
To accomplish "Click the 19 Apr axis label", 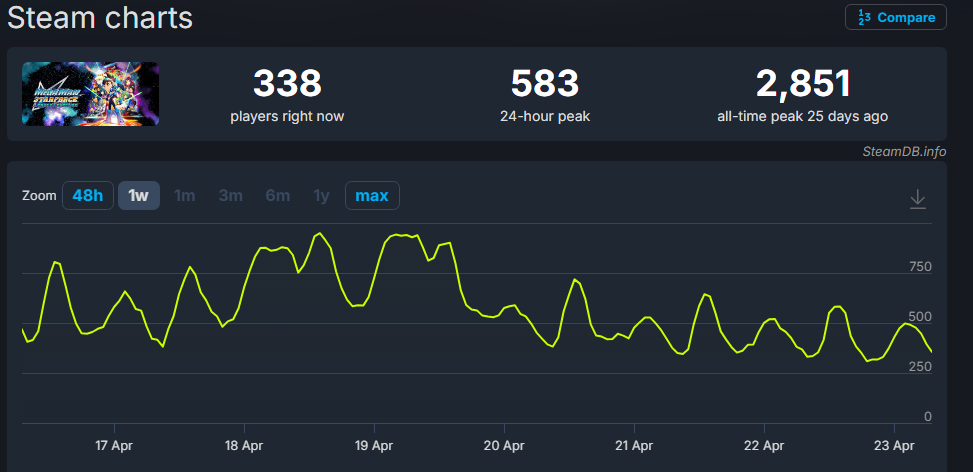I will 374,445.
